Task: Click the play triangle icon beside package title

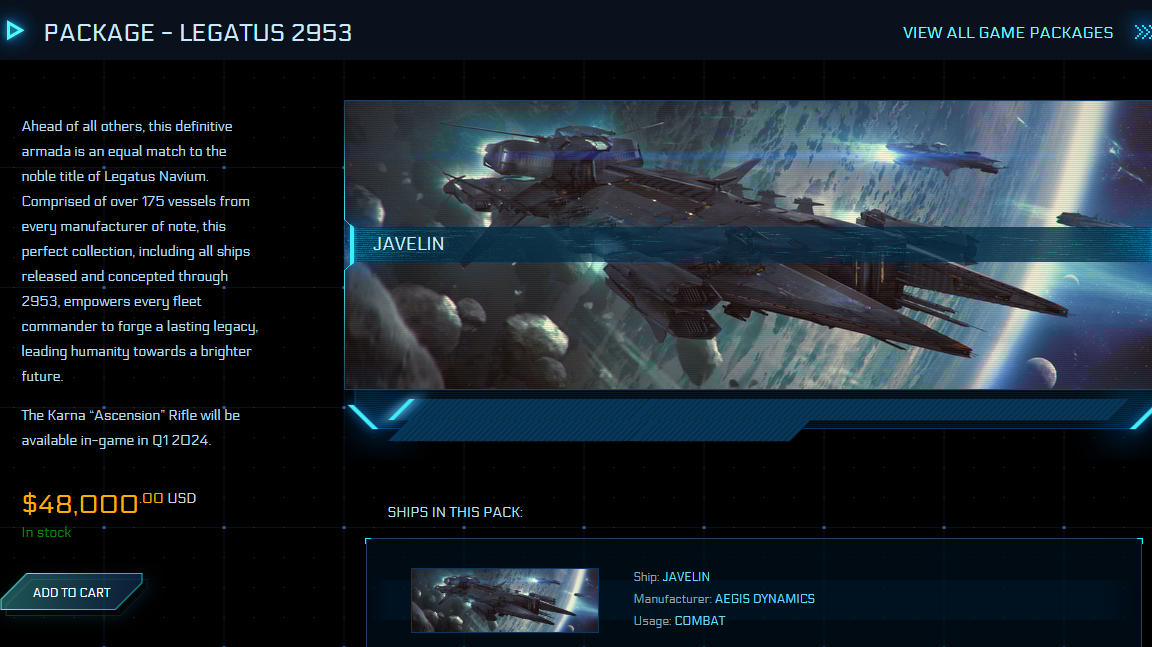Action: (15, 31)
